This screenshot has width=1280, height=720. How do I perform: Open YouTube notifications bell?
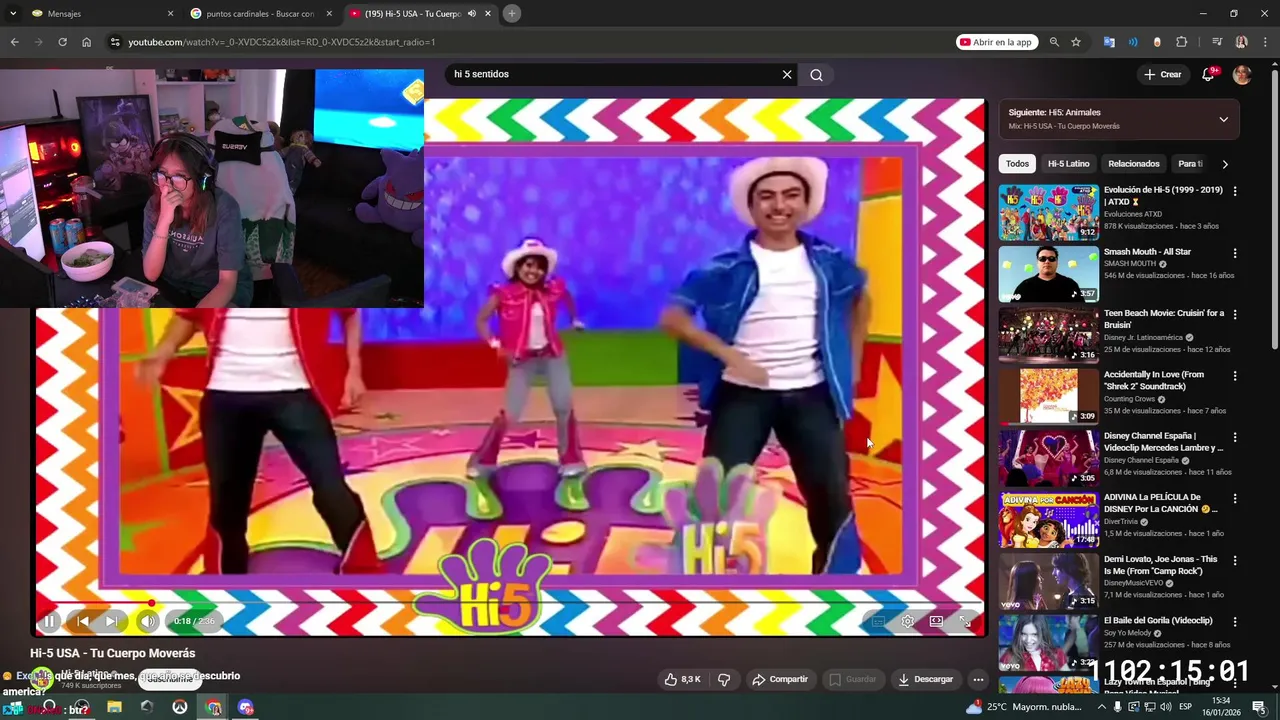pyautogui.click(x=1208, y=74)
